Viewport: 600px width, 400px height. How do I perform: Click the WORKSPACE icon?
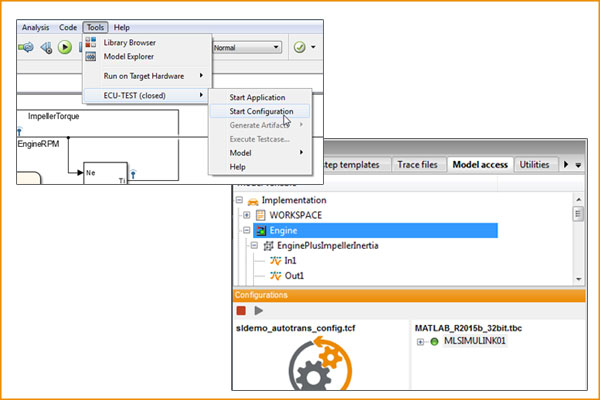261,215
